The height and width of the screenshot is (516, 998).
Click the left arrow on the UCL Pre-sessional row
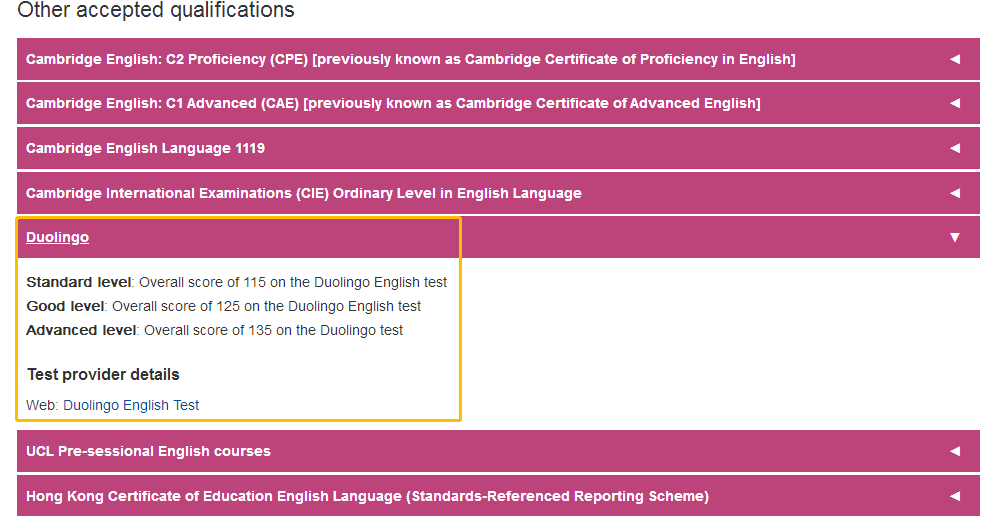point(955,451)
